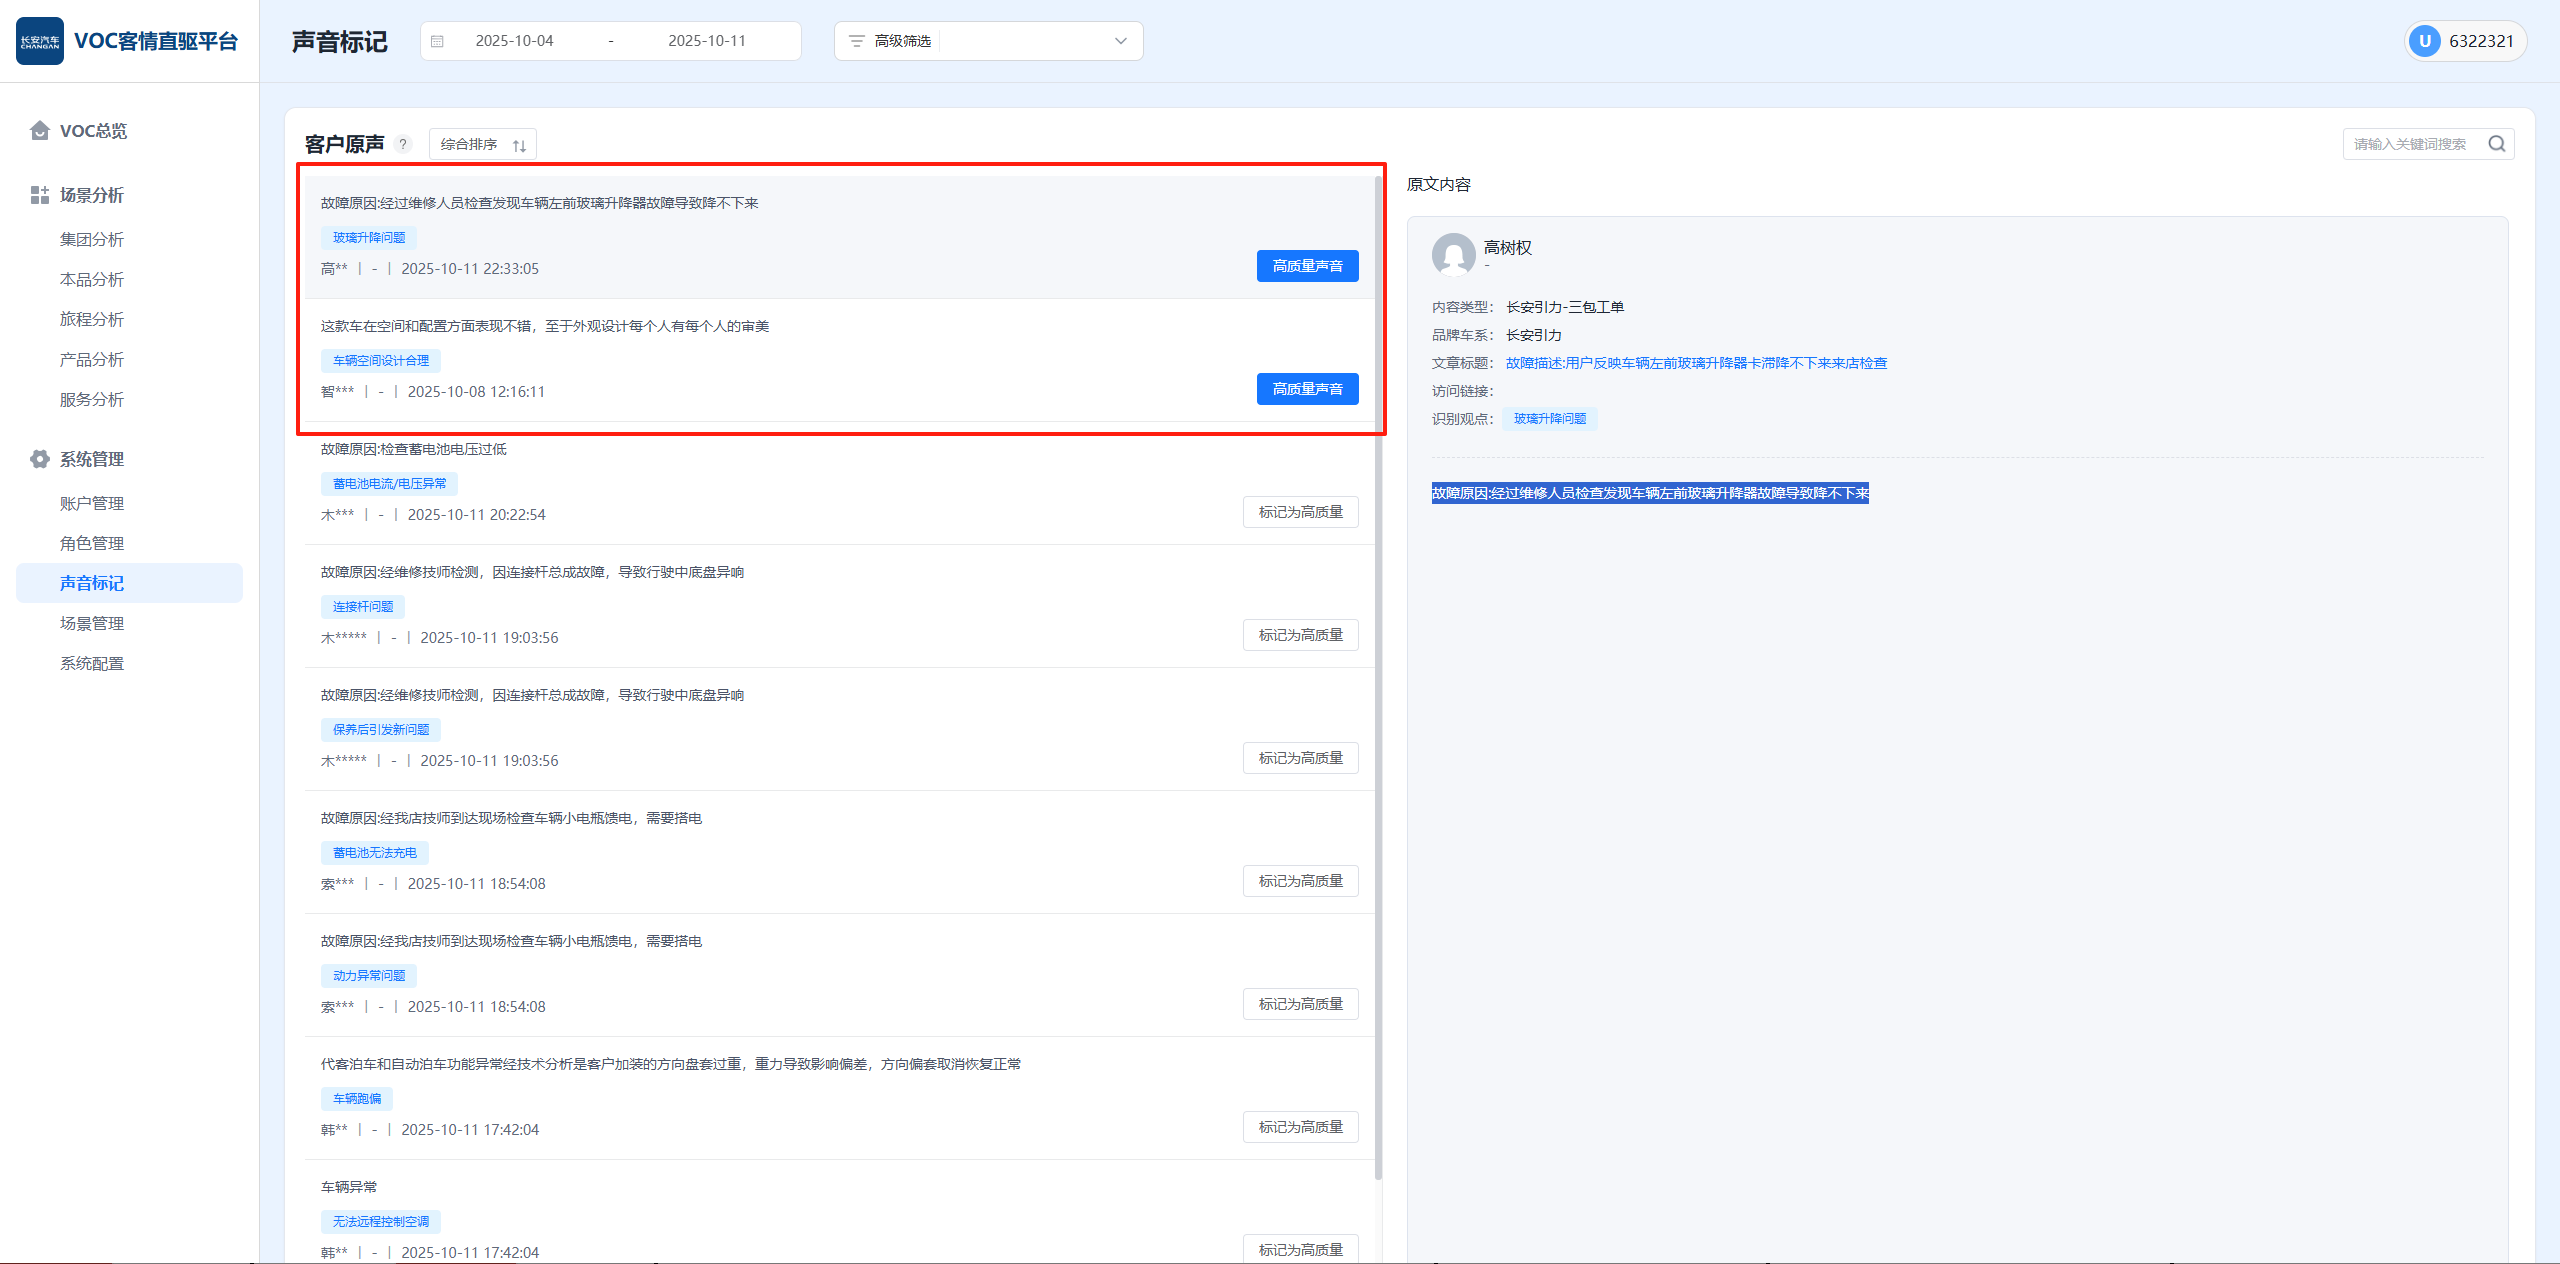Image resolution: width=2560 pixels, height=1264 pixels.
Task: Click 标记为高质量 for 车辆跑偏 record
Action: point(1300,1127)
